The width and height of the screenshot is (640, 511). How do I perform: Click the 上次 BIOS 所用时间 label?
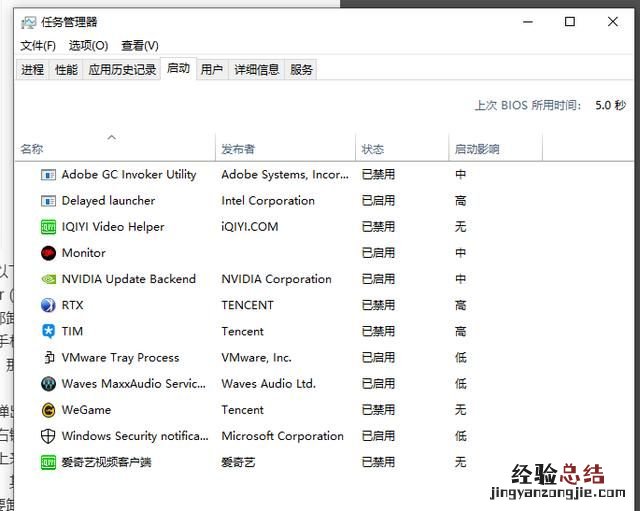pyautogui.click(x=528, y=105)
